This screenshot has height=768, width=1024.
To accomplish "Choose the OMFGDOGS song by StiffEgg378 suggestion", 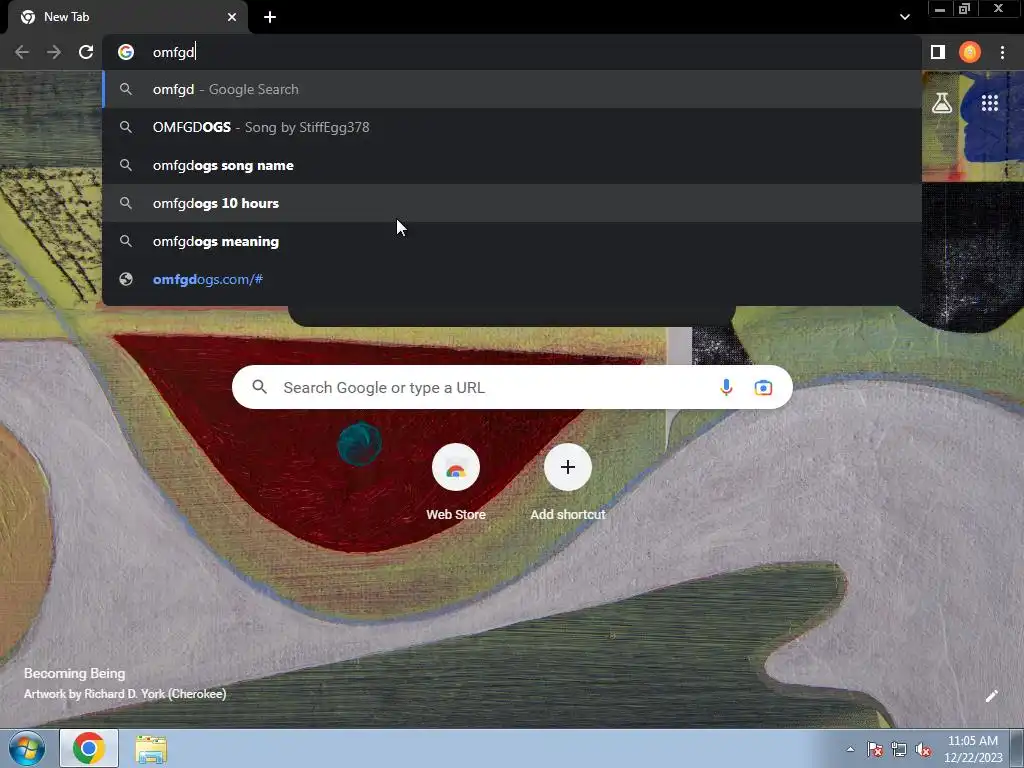I will tap(511, 127).
